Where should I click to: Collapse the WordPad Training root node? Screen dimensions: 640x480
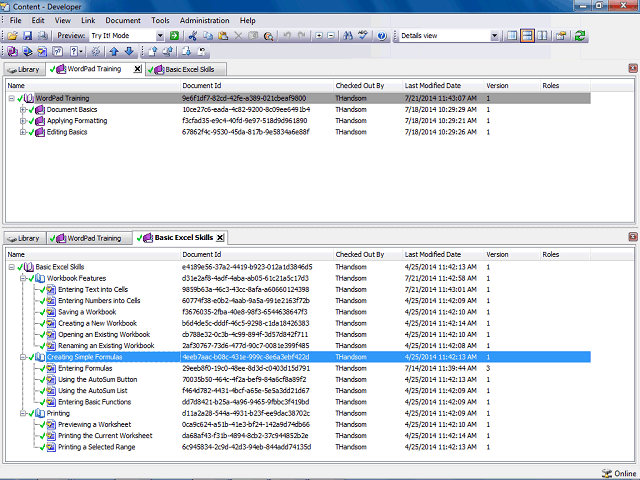click(x=11, y=98)
